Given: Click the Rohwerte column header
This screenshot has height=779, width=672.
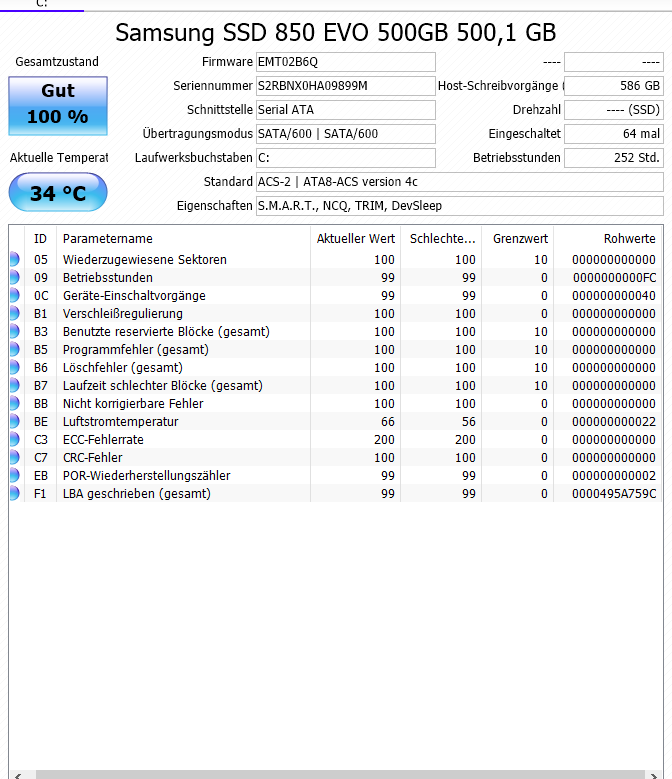Looking at the screenshot, I should pos(608,238).
